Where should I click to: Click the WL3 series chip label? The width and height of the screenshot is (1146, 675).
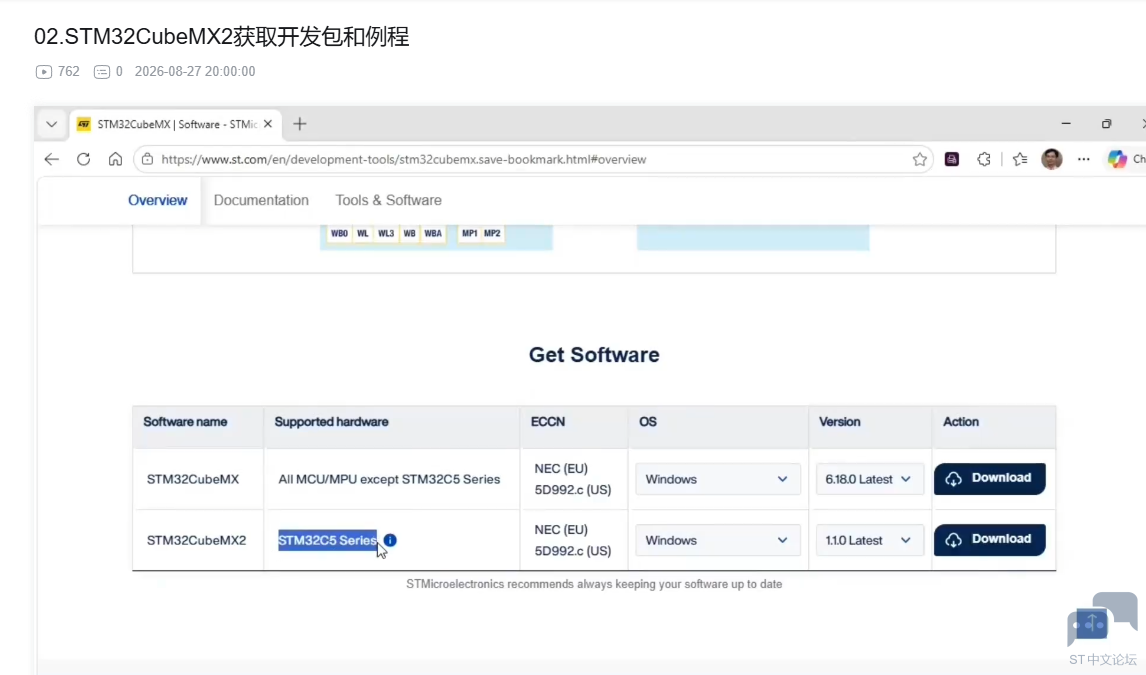[386, 233]
